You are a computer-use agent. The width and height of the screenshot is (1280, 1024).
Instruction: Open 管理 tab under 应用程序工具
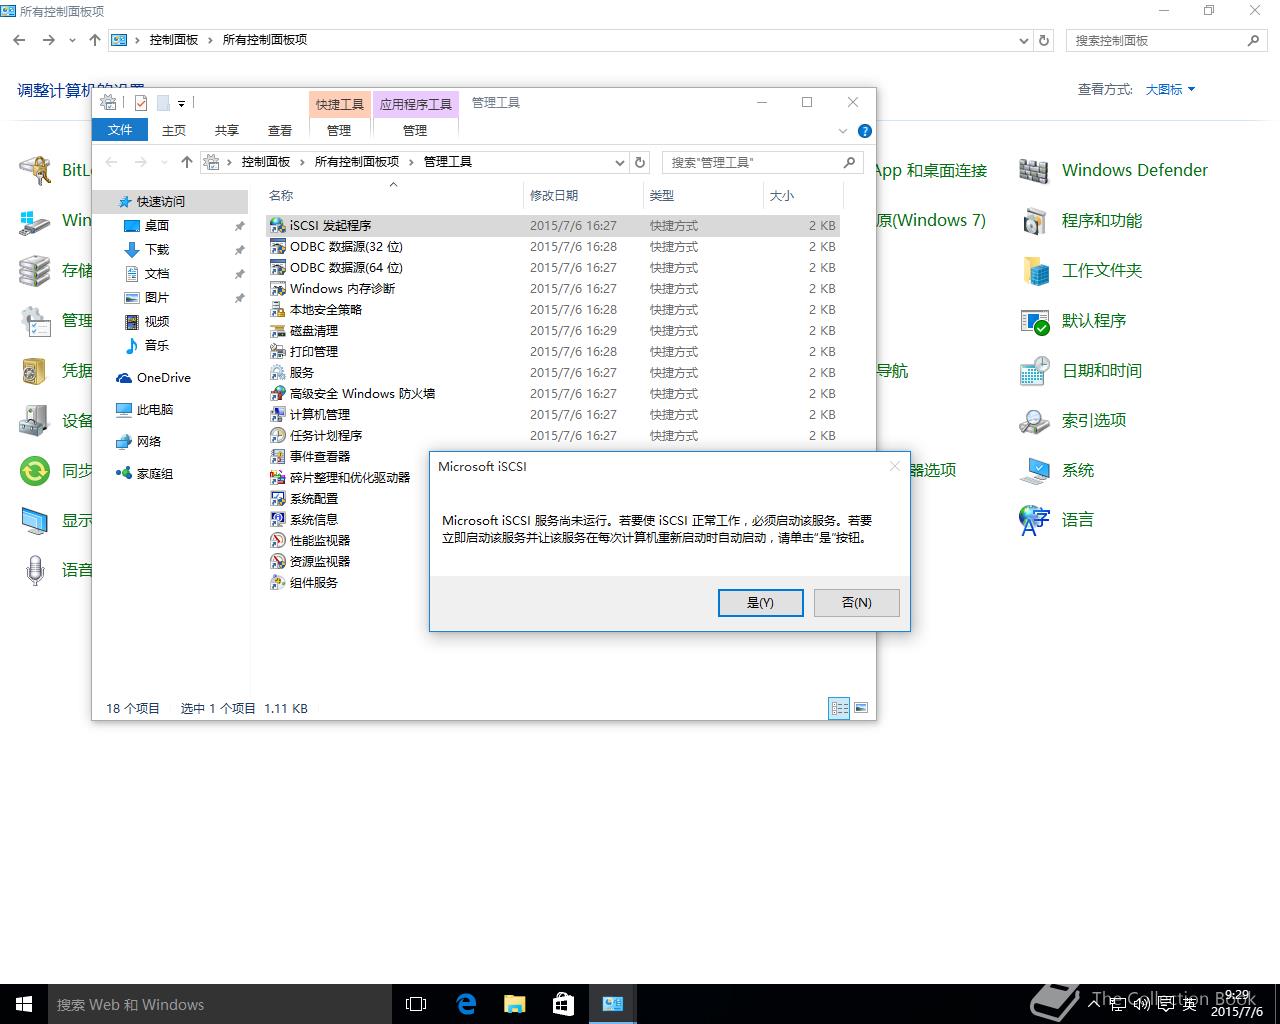point(415,130)
